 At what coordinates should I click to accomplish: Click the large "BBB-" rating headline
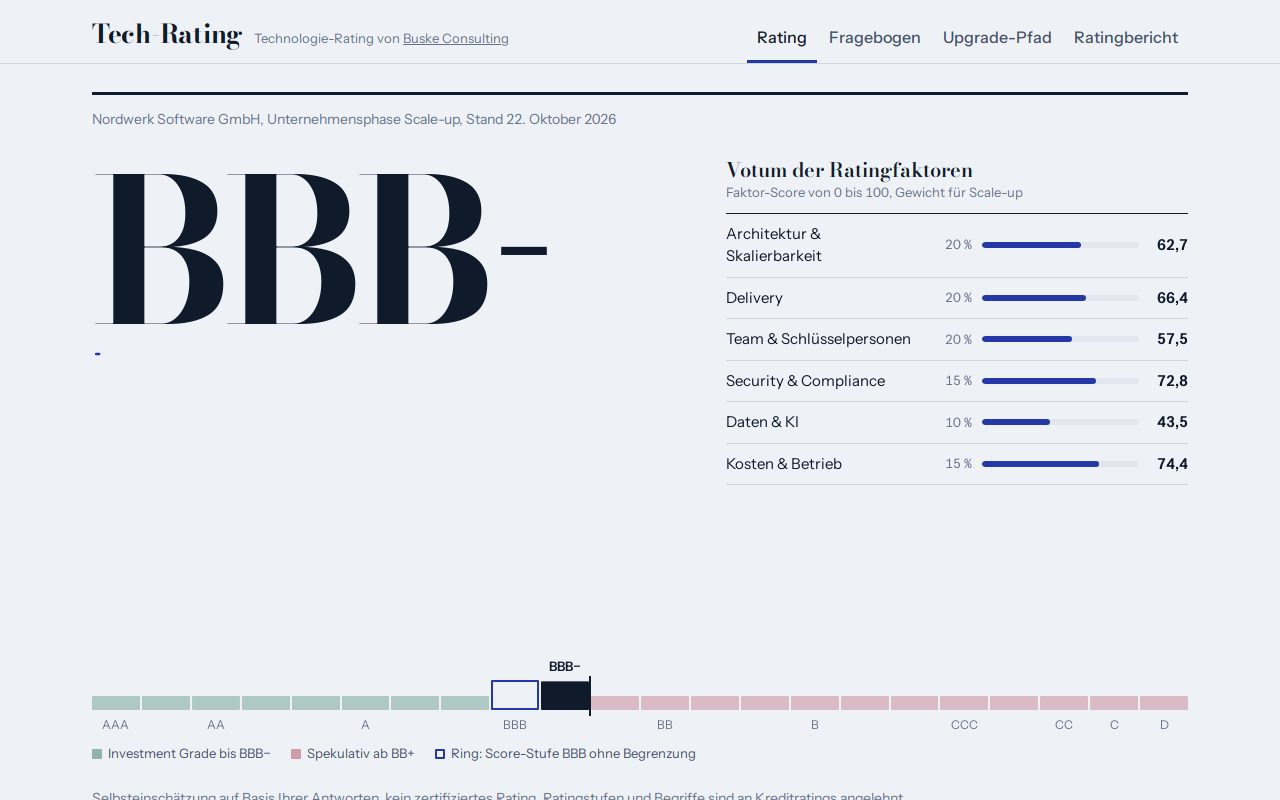pyautogui.click(x=321, y=249)
